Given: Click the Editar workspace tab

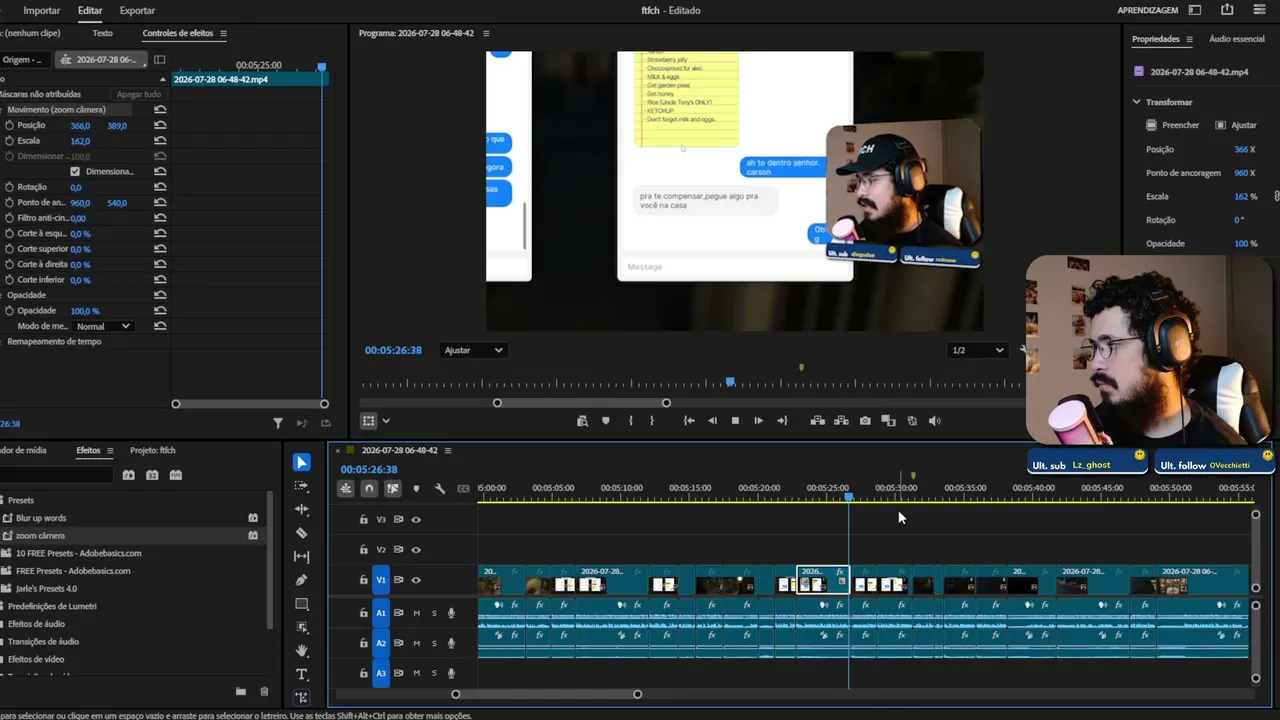Looking at the screenshot, I should coord(90,10).
